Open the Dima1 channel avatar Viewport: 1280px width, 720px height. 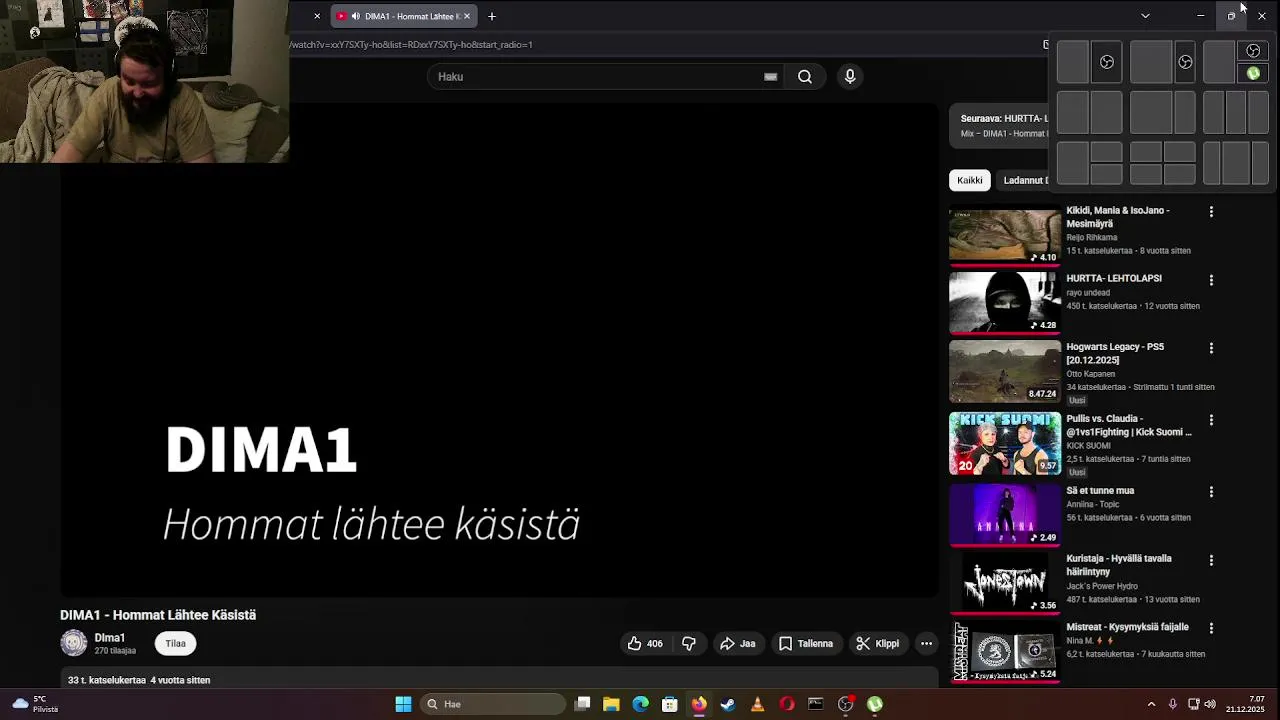[74, 643]
